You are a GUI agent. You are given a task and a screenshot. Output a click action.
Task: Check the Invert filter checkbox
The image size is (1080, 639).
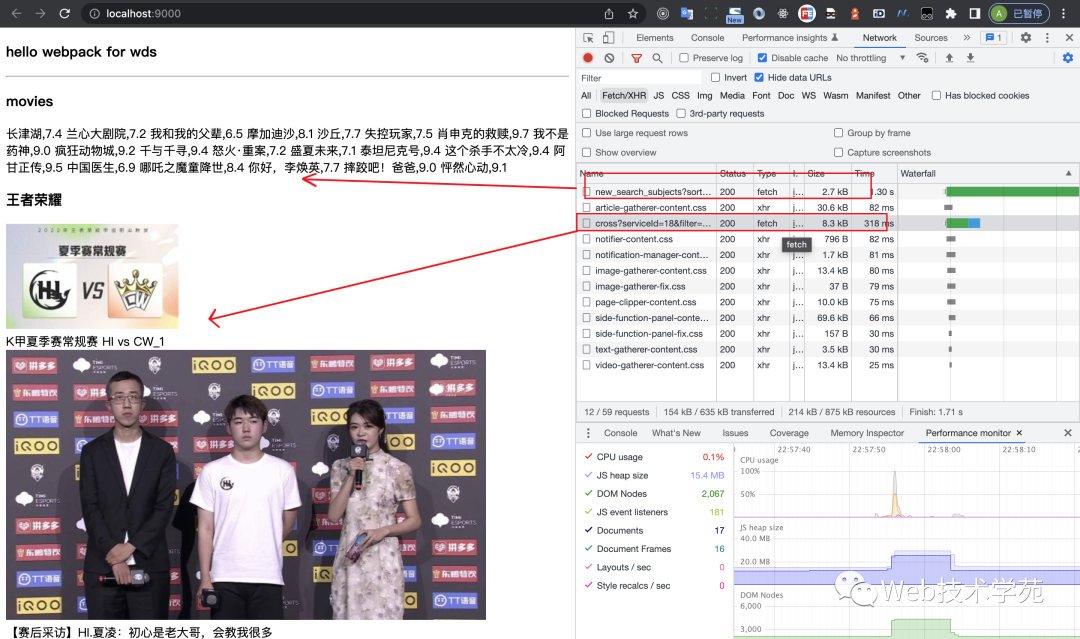tap(716, 77)
